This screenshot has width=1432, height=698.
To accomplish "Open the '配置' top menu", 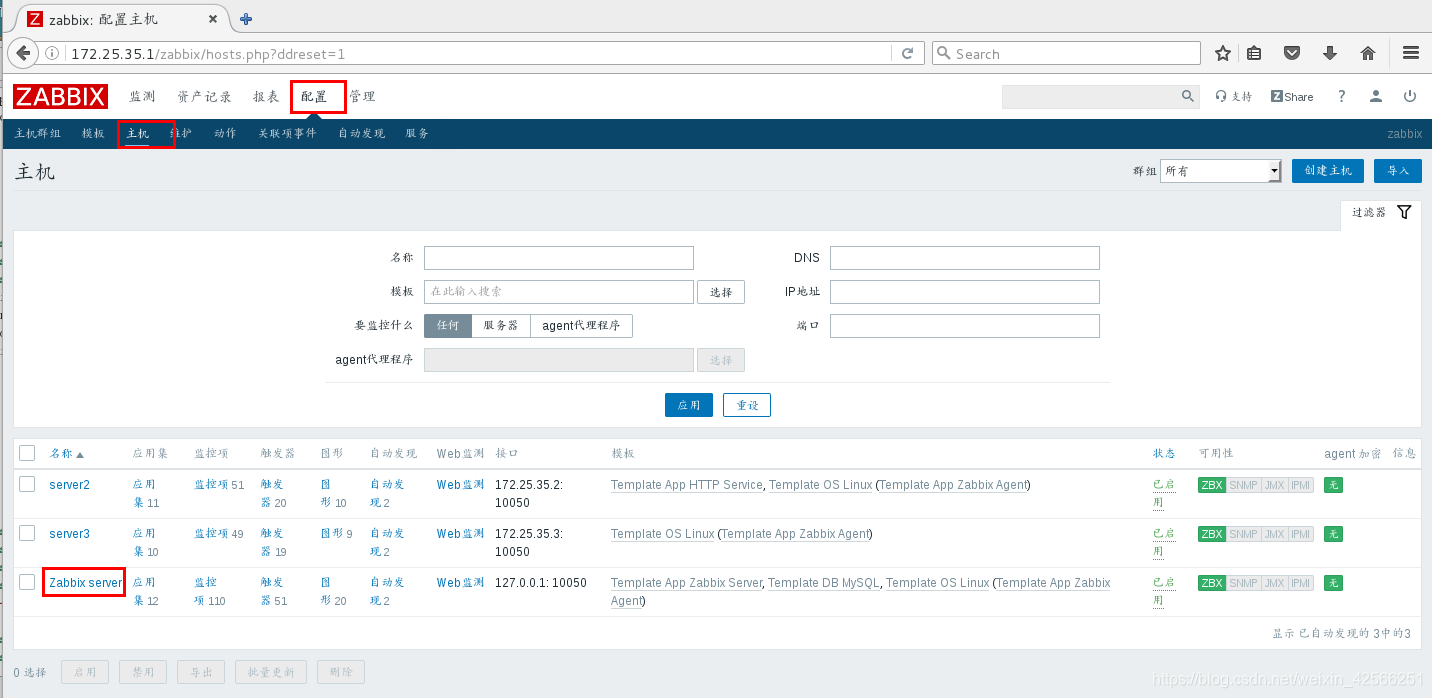I will 314,97.
